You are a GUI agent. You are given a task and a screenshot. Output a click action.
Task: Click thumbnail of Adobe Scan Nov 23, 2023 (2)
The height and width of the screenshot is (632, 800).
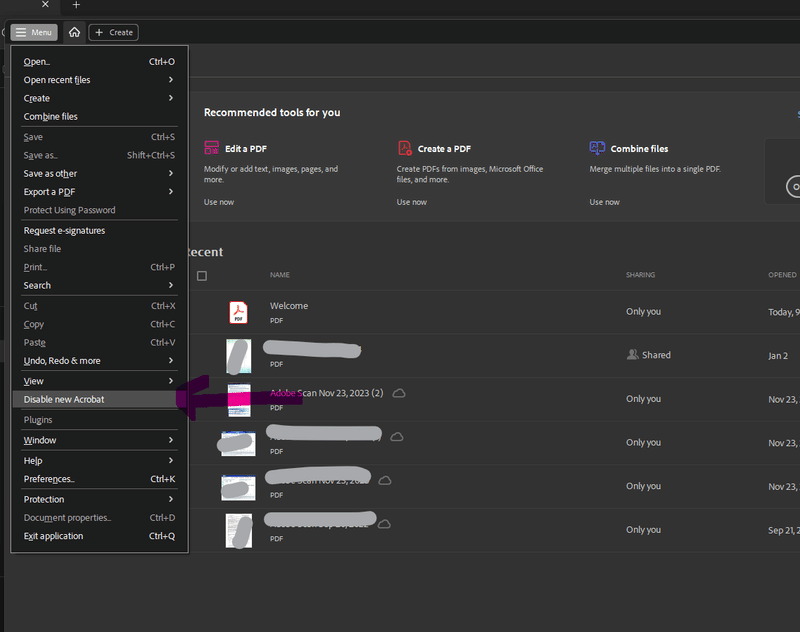(239, 400)
